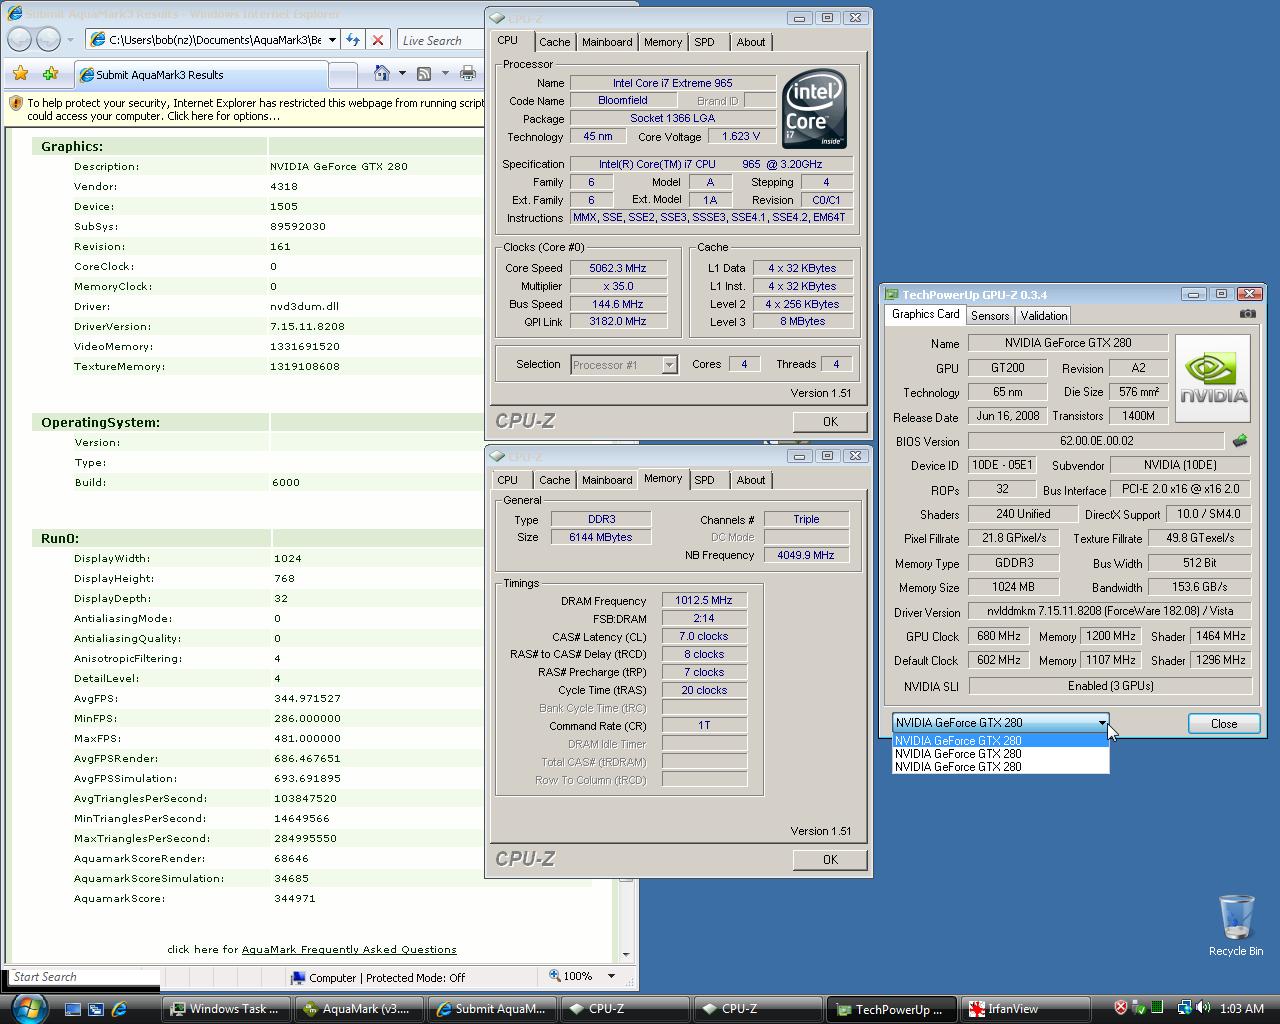Image resolution: width=1280 pixels, height=1024 pixels.
Task: Collapse the GPU-Z graphics card dropdown arrow
Action: coord(1102,723)
